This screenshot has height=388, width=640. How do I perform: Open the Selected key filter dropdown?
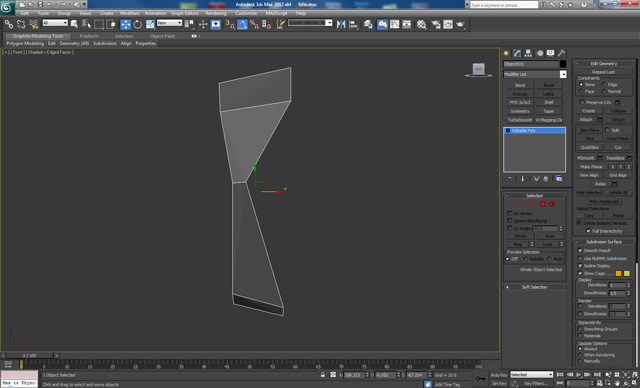pyautogui.click(x=531, y=375)
